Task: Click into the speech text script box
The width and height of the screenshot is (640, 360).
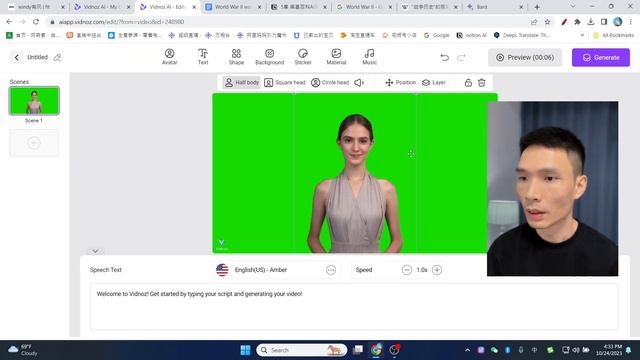Action: [x=354, y=307]
